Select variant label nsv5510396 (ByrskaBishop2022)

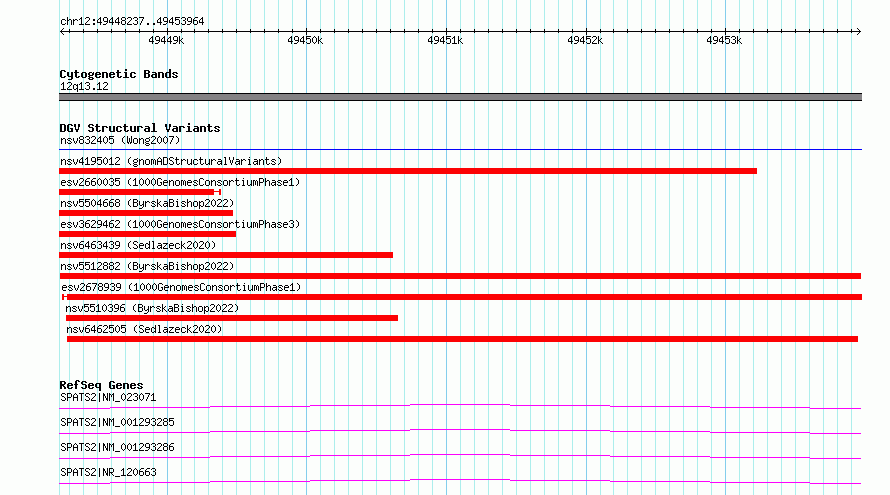coord(152,308)
